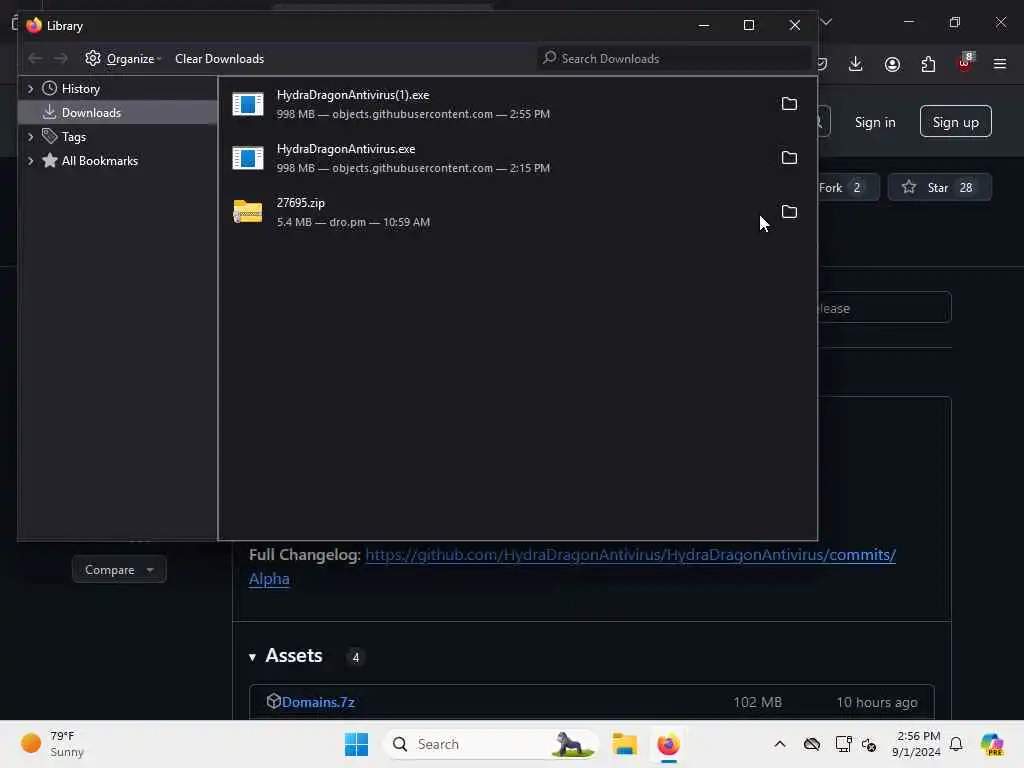
Task: Expand the Tags tree node
Action: tap(30, 136)
